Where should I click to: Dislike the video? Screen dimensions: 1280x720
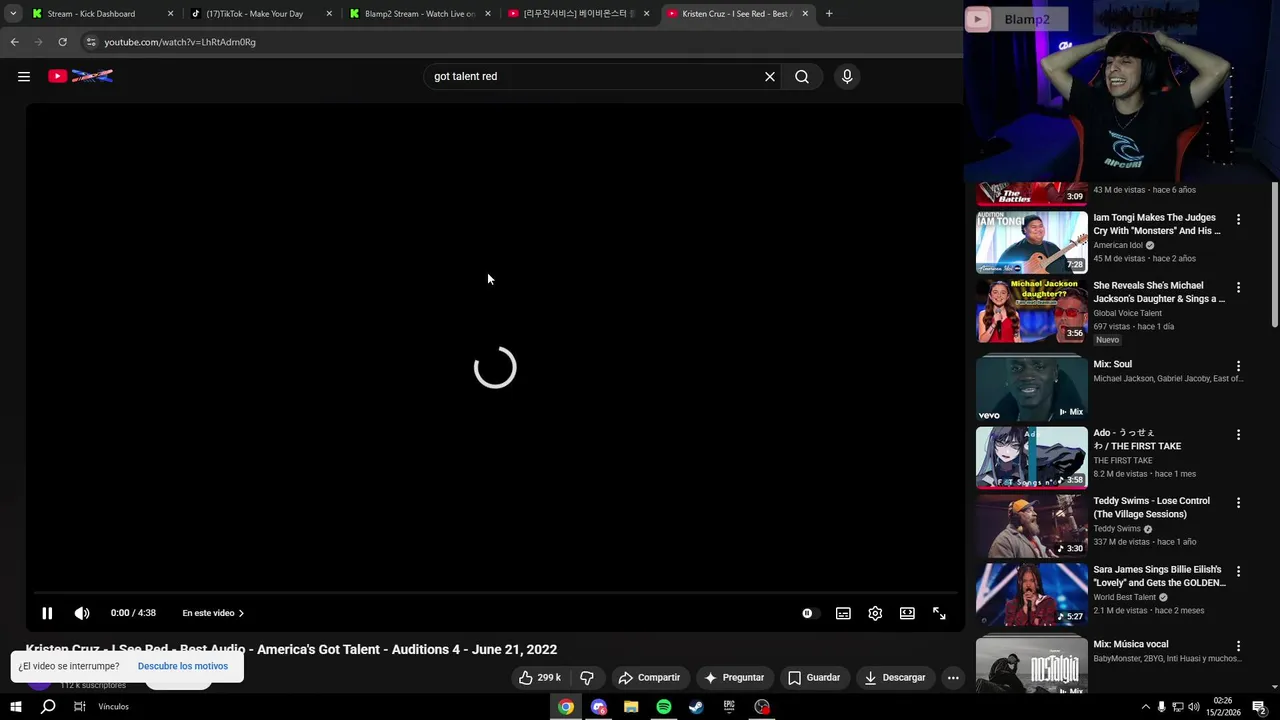pyautogui.click(x=587, y=677)
